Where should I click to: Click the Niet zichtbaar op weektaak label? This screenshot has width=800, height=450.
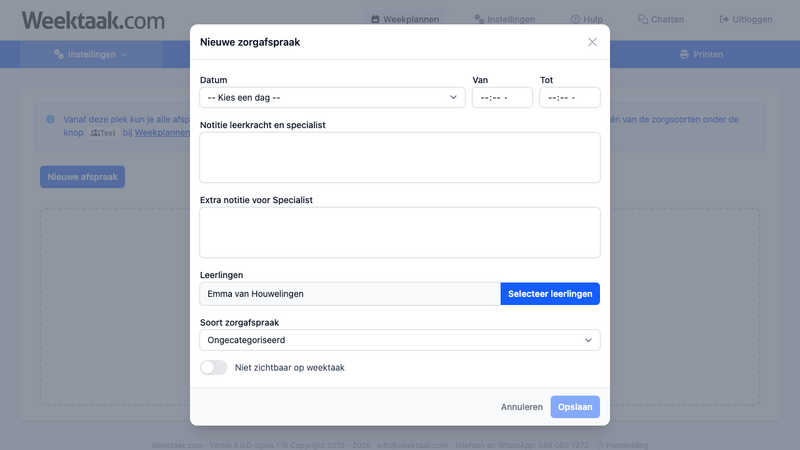290,368
